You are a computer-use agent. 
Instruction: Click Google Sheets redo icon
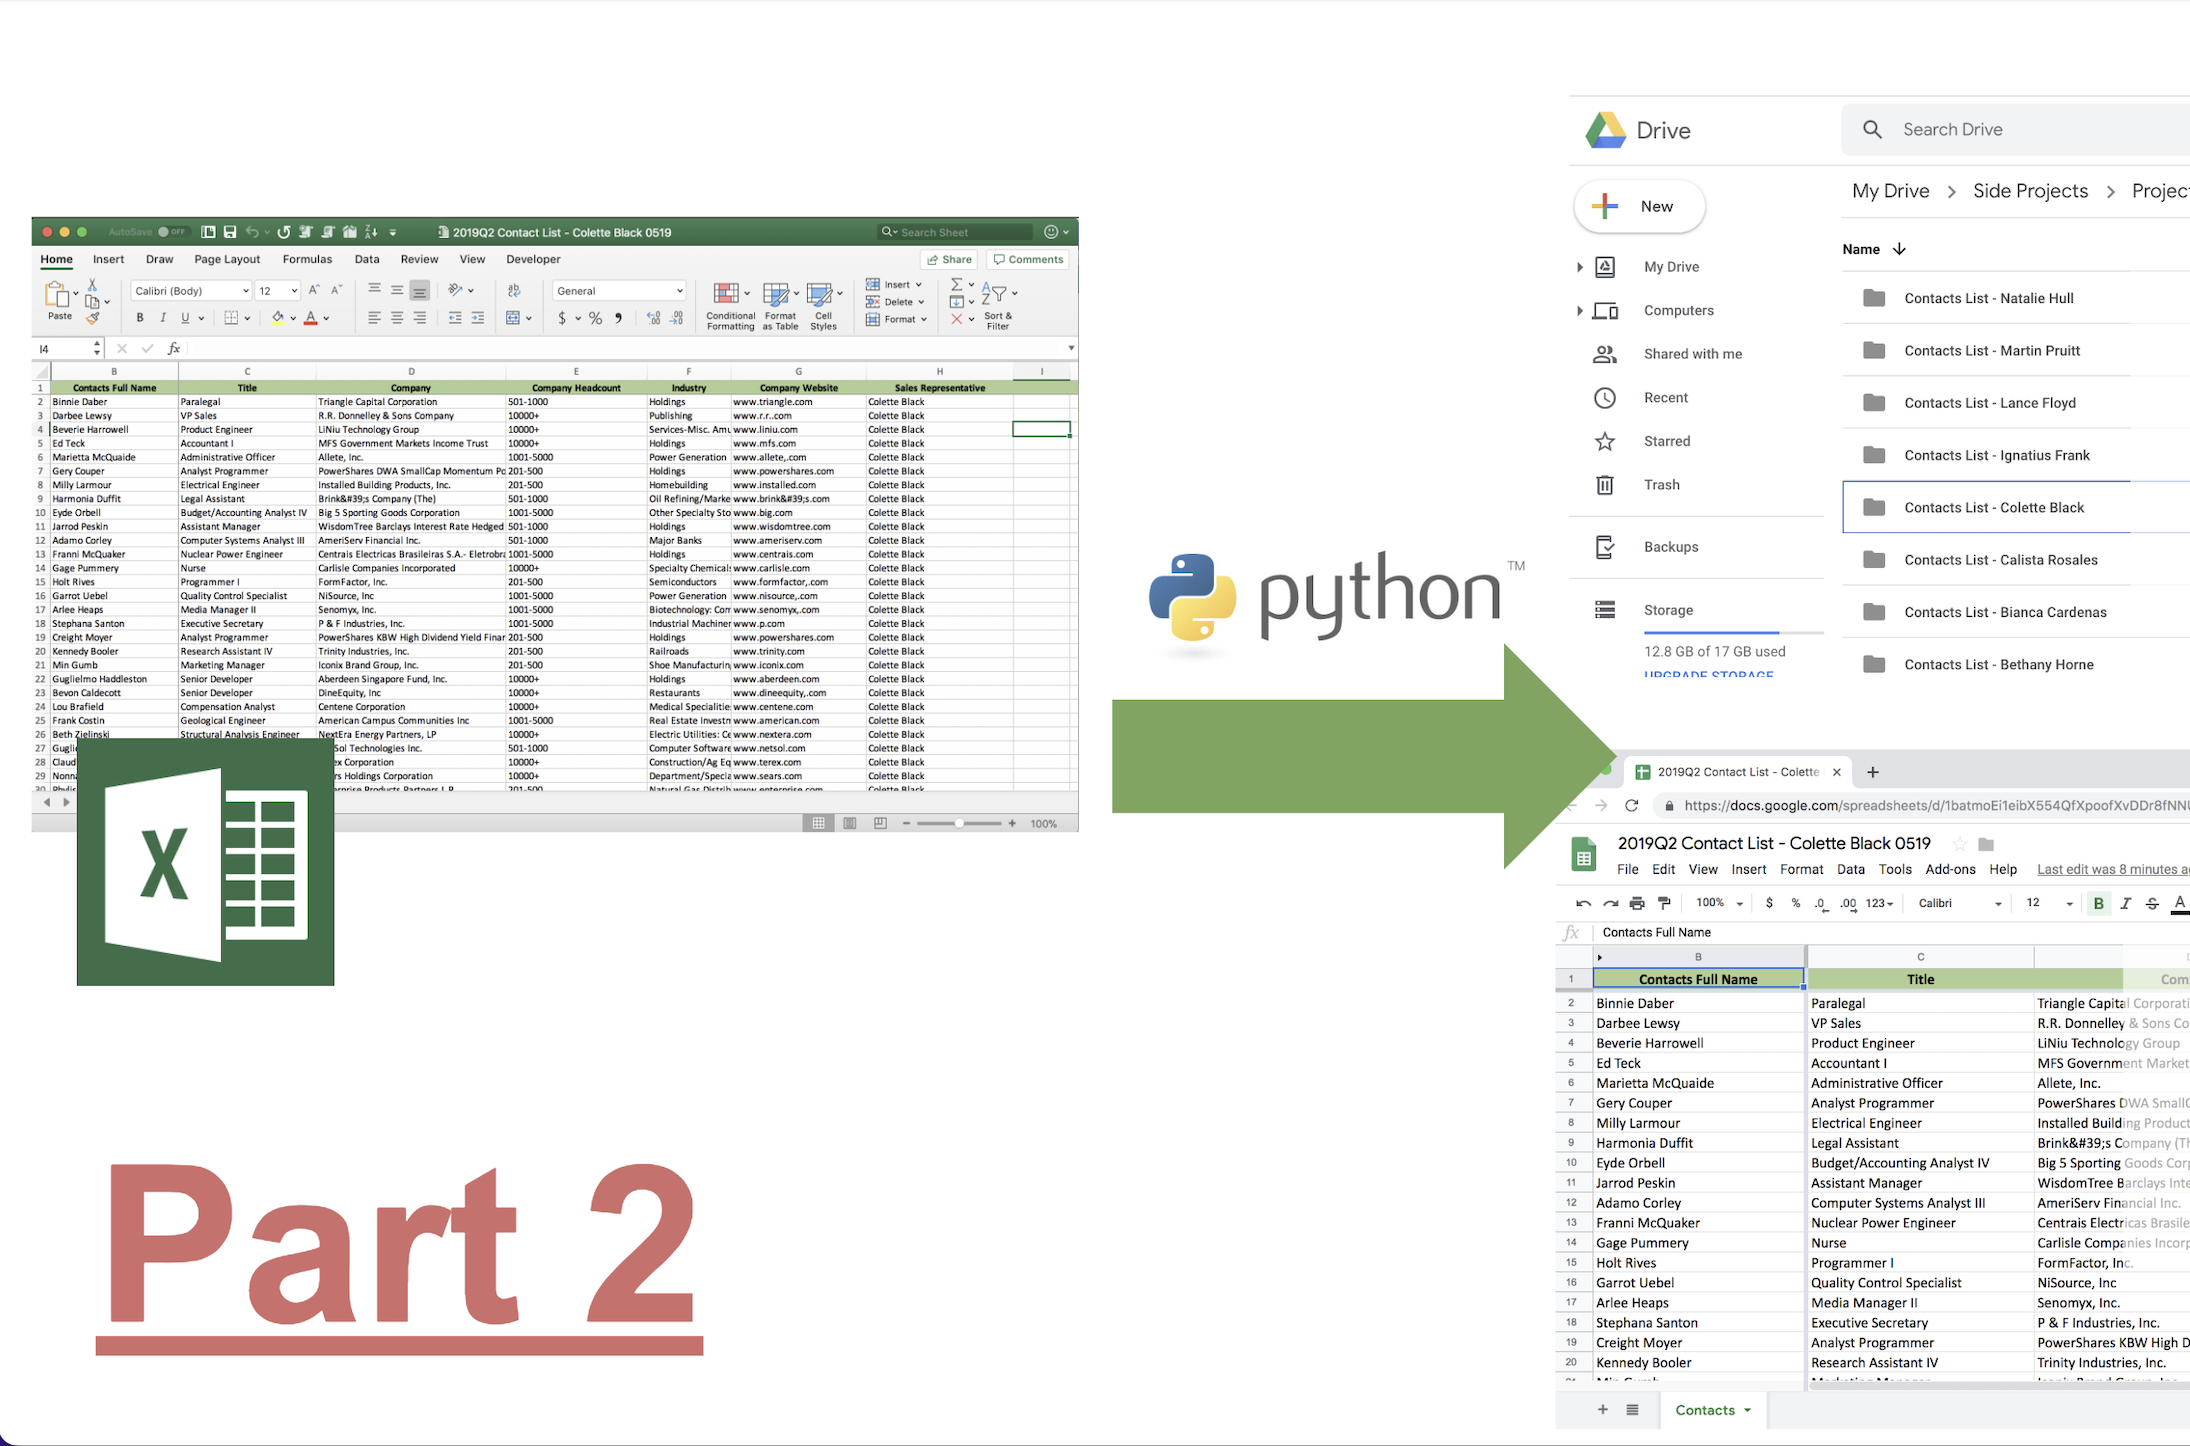(1610, 903)
